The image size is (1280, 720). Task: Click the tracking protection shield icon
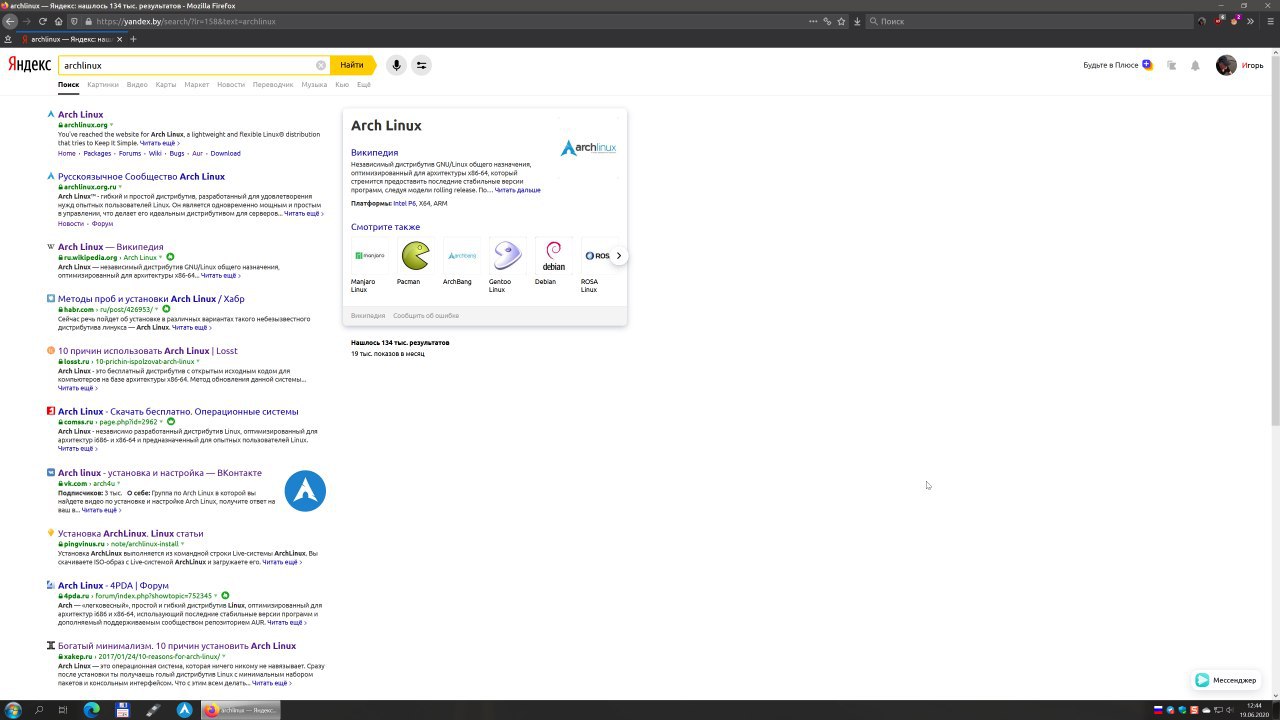pos(74,21)
